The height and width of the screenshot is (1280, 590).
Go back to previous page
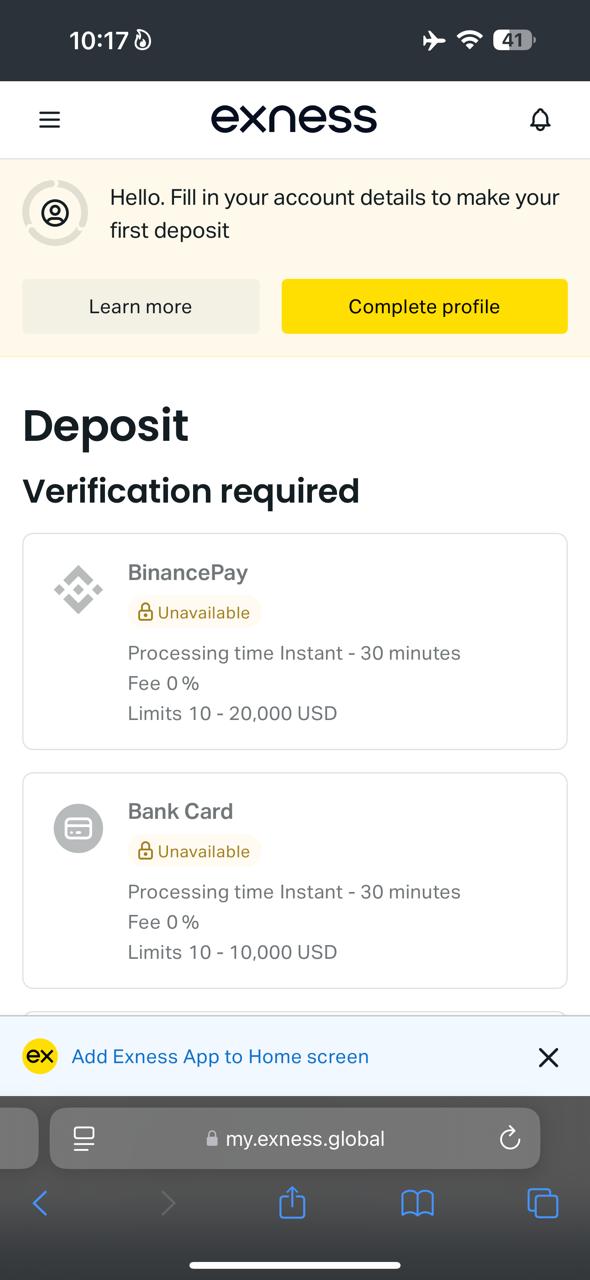[x=40, y=1203]
